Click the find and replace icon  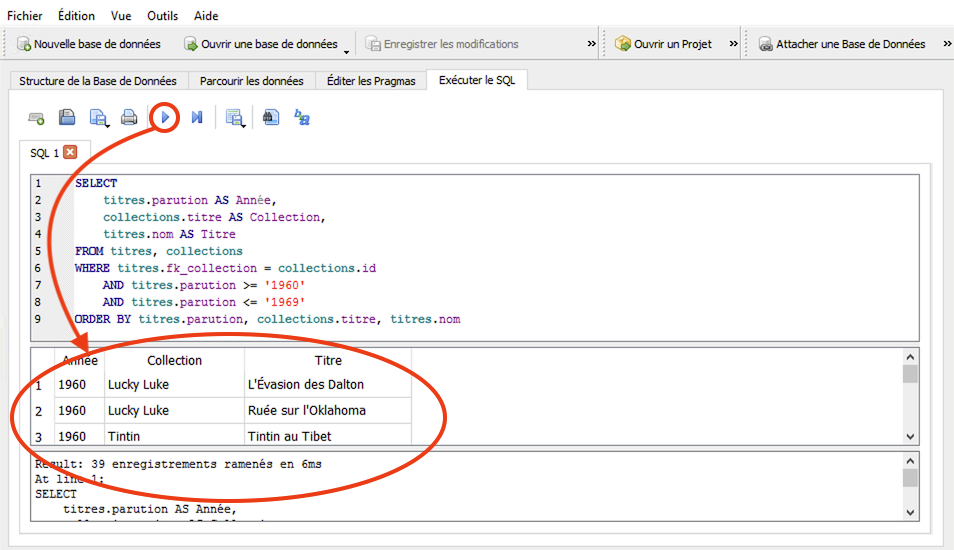tap(301, 118)
